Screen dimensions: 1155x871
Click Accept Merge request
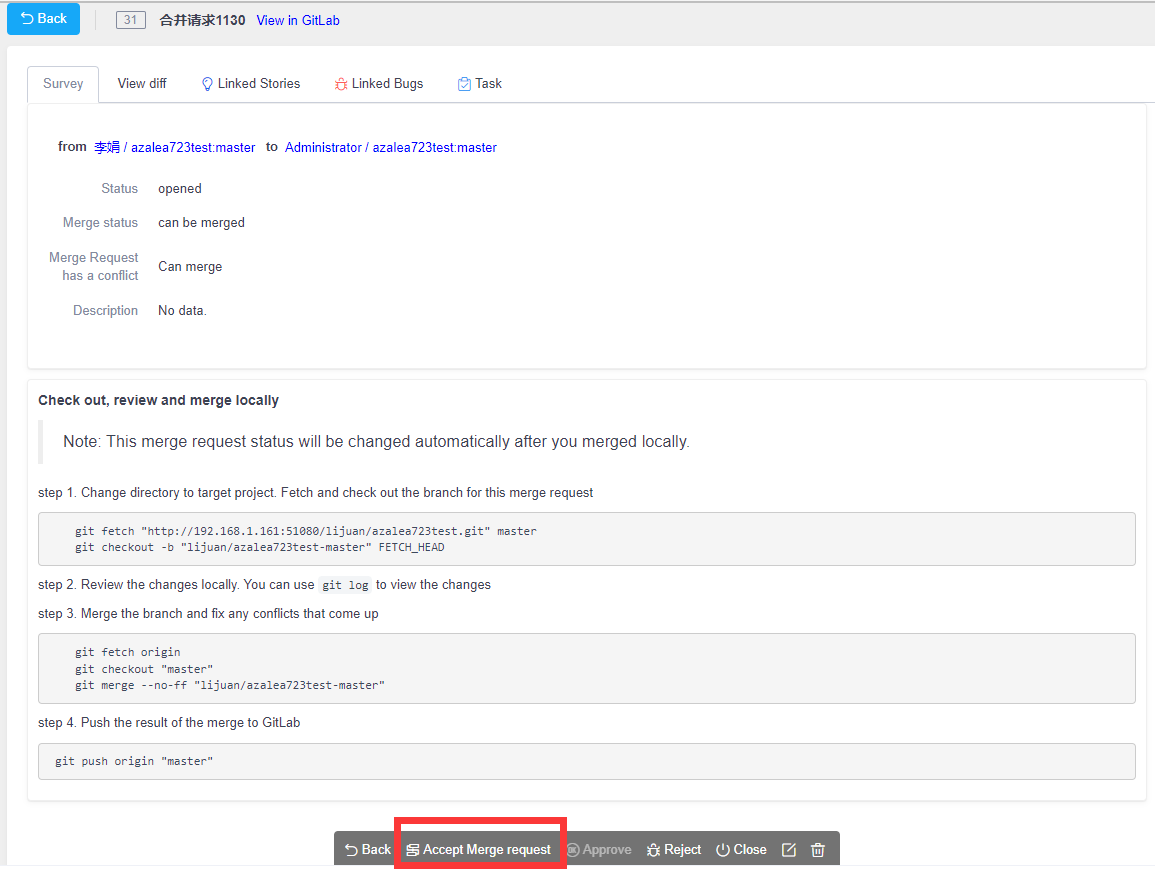tap(479, 850)
